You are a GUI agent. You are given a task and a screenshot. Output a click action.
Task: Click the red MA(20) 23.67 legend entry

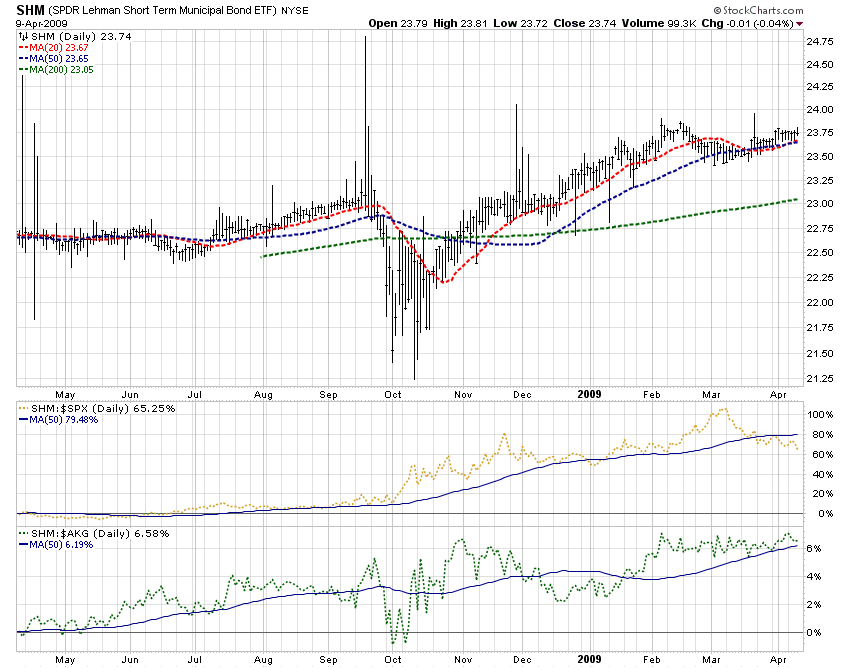coord(60,47)
